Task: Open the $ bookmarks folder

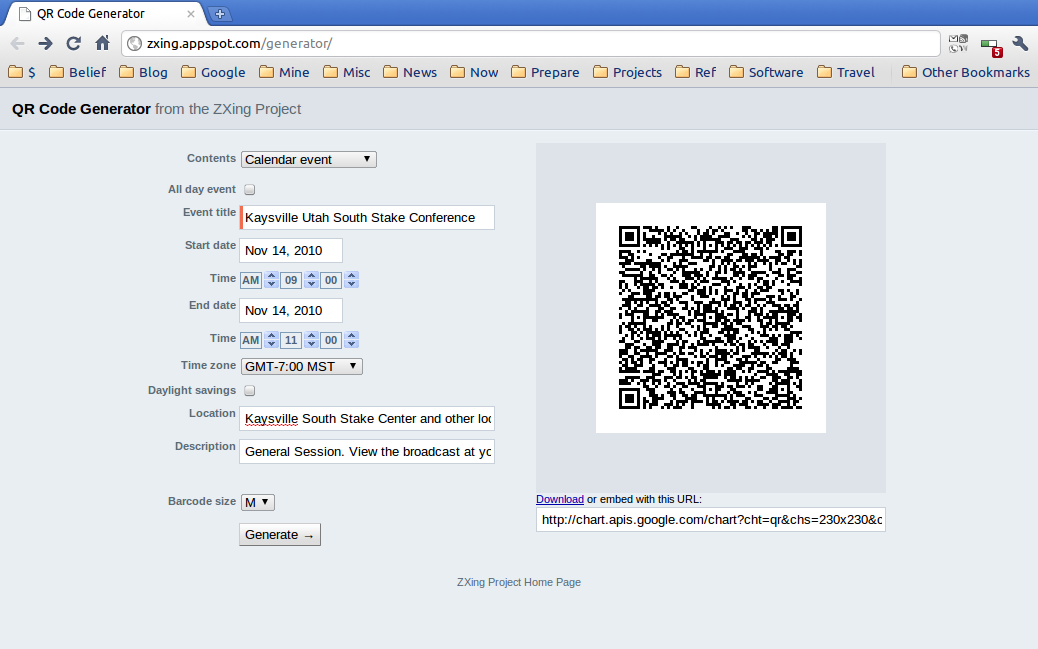Action: pyautogui.click(x=22, y=72)
